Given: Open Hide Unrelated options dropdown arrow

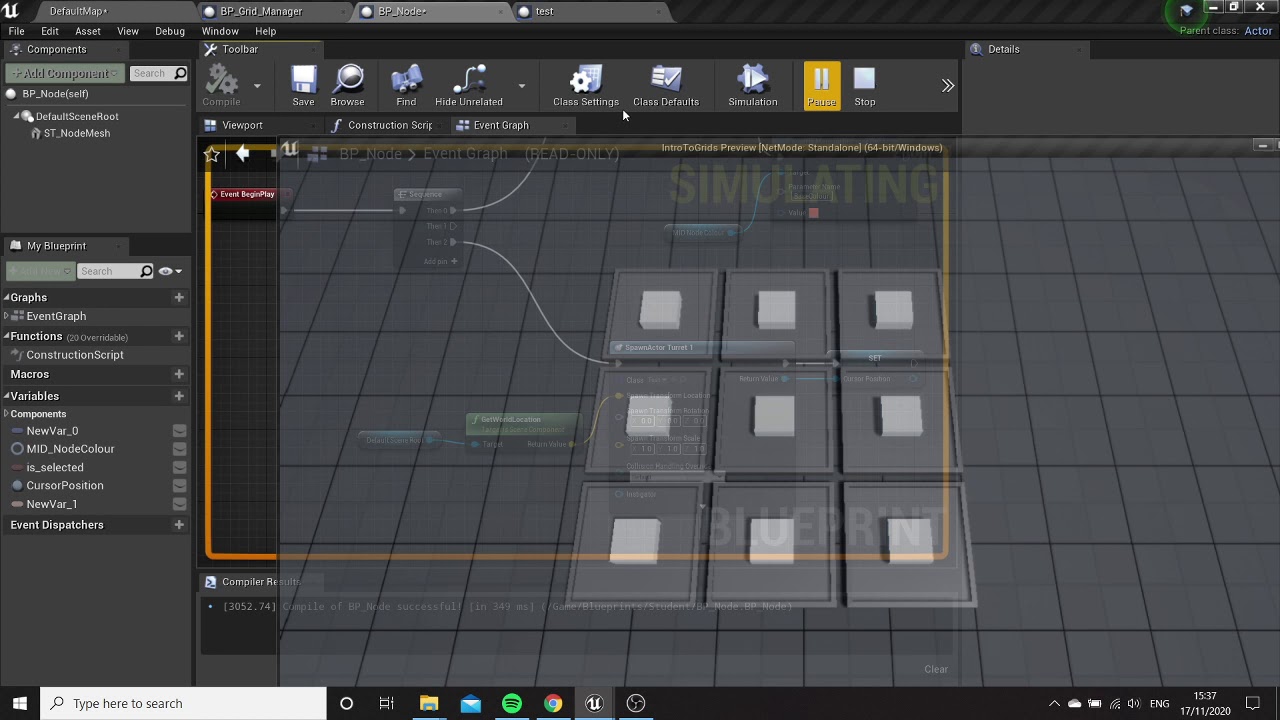Looking at the screenshot, I should pos(521,86).
